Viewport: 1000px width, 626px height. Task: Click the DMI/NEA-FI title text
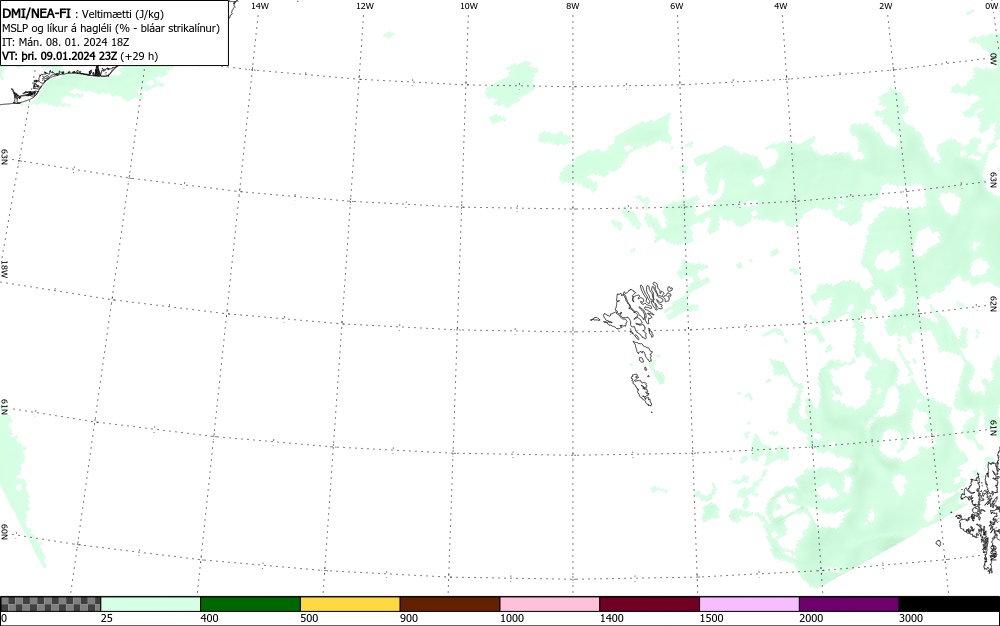pyautogui.click(x=36, y=13)
